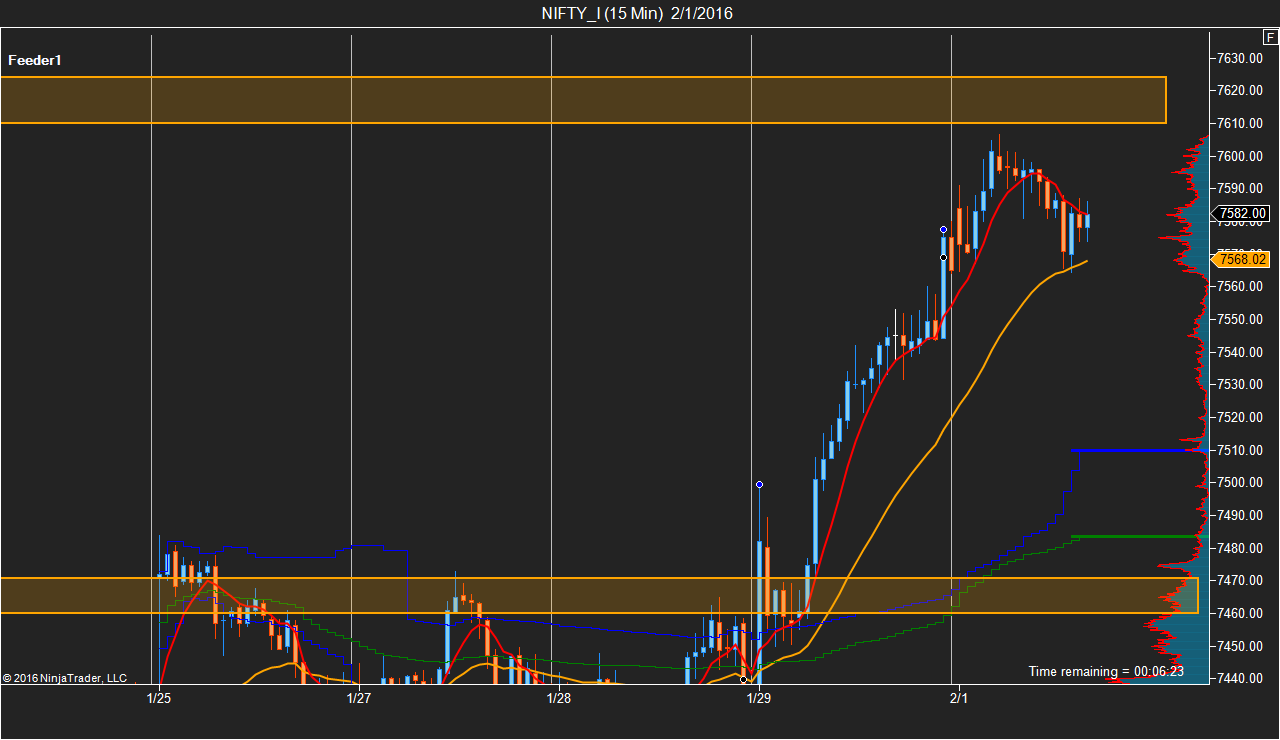Click the 7510.00 price axis label
1280x740 pixels.
click(x=1239, y=450)
